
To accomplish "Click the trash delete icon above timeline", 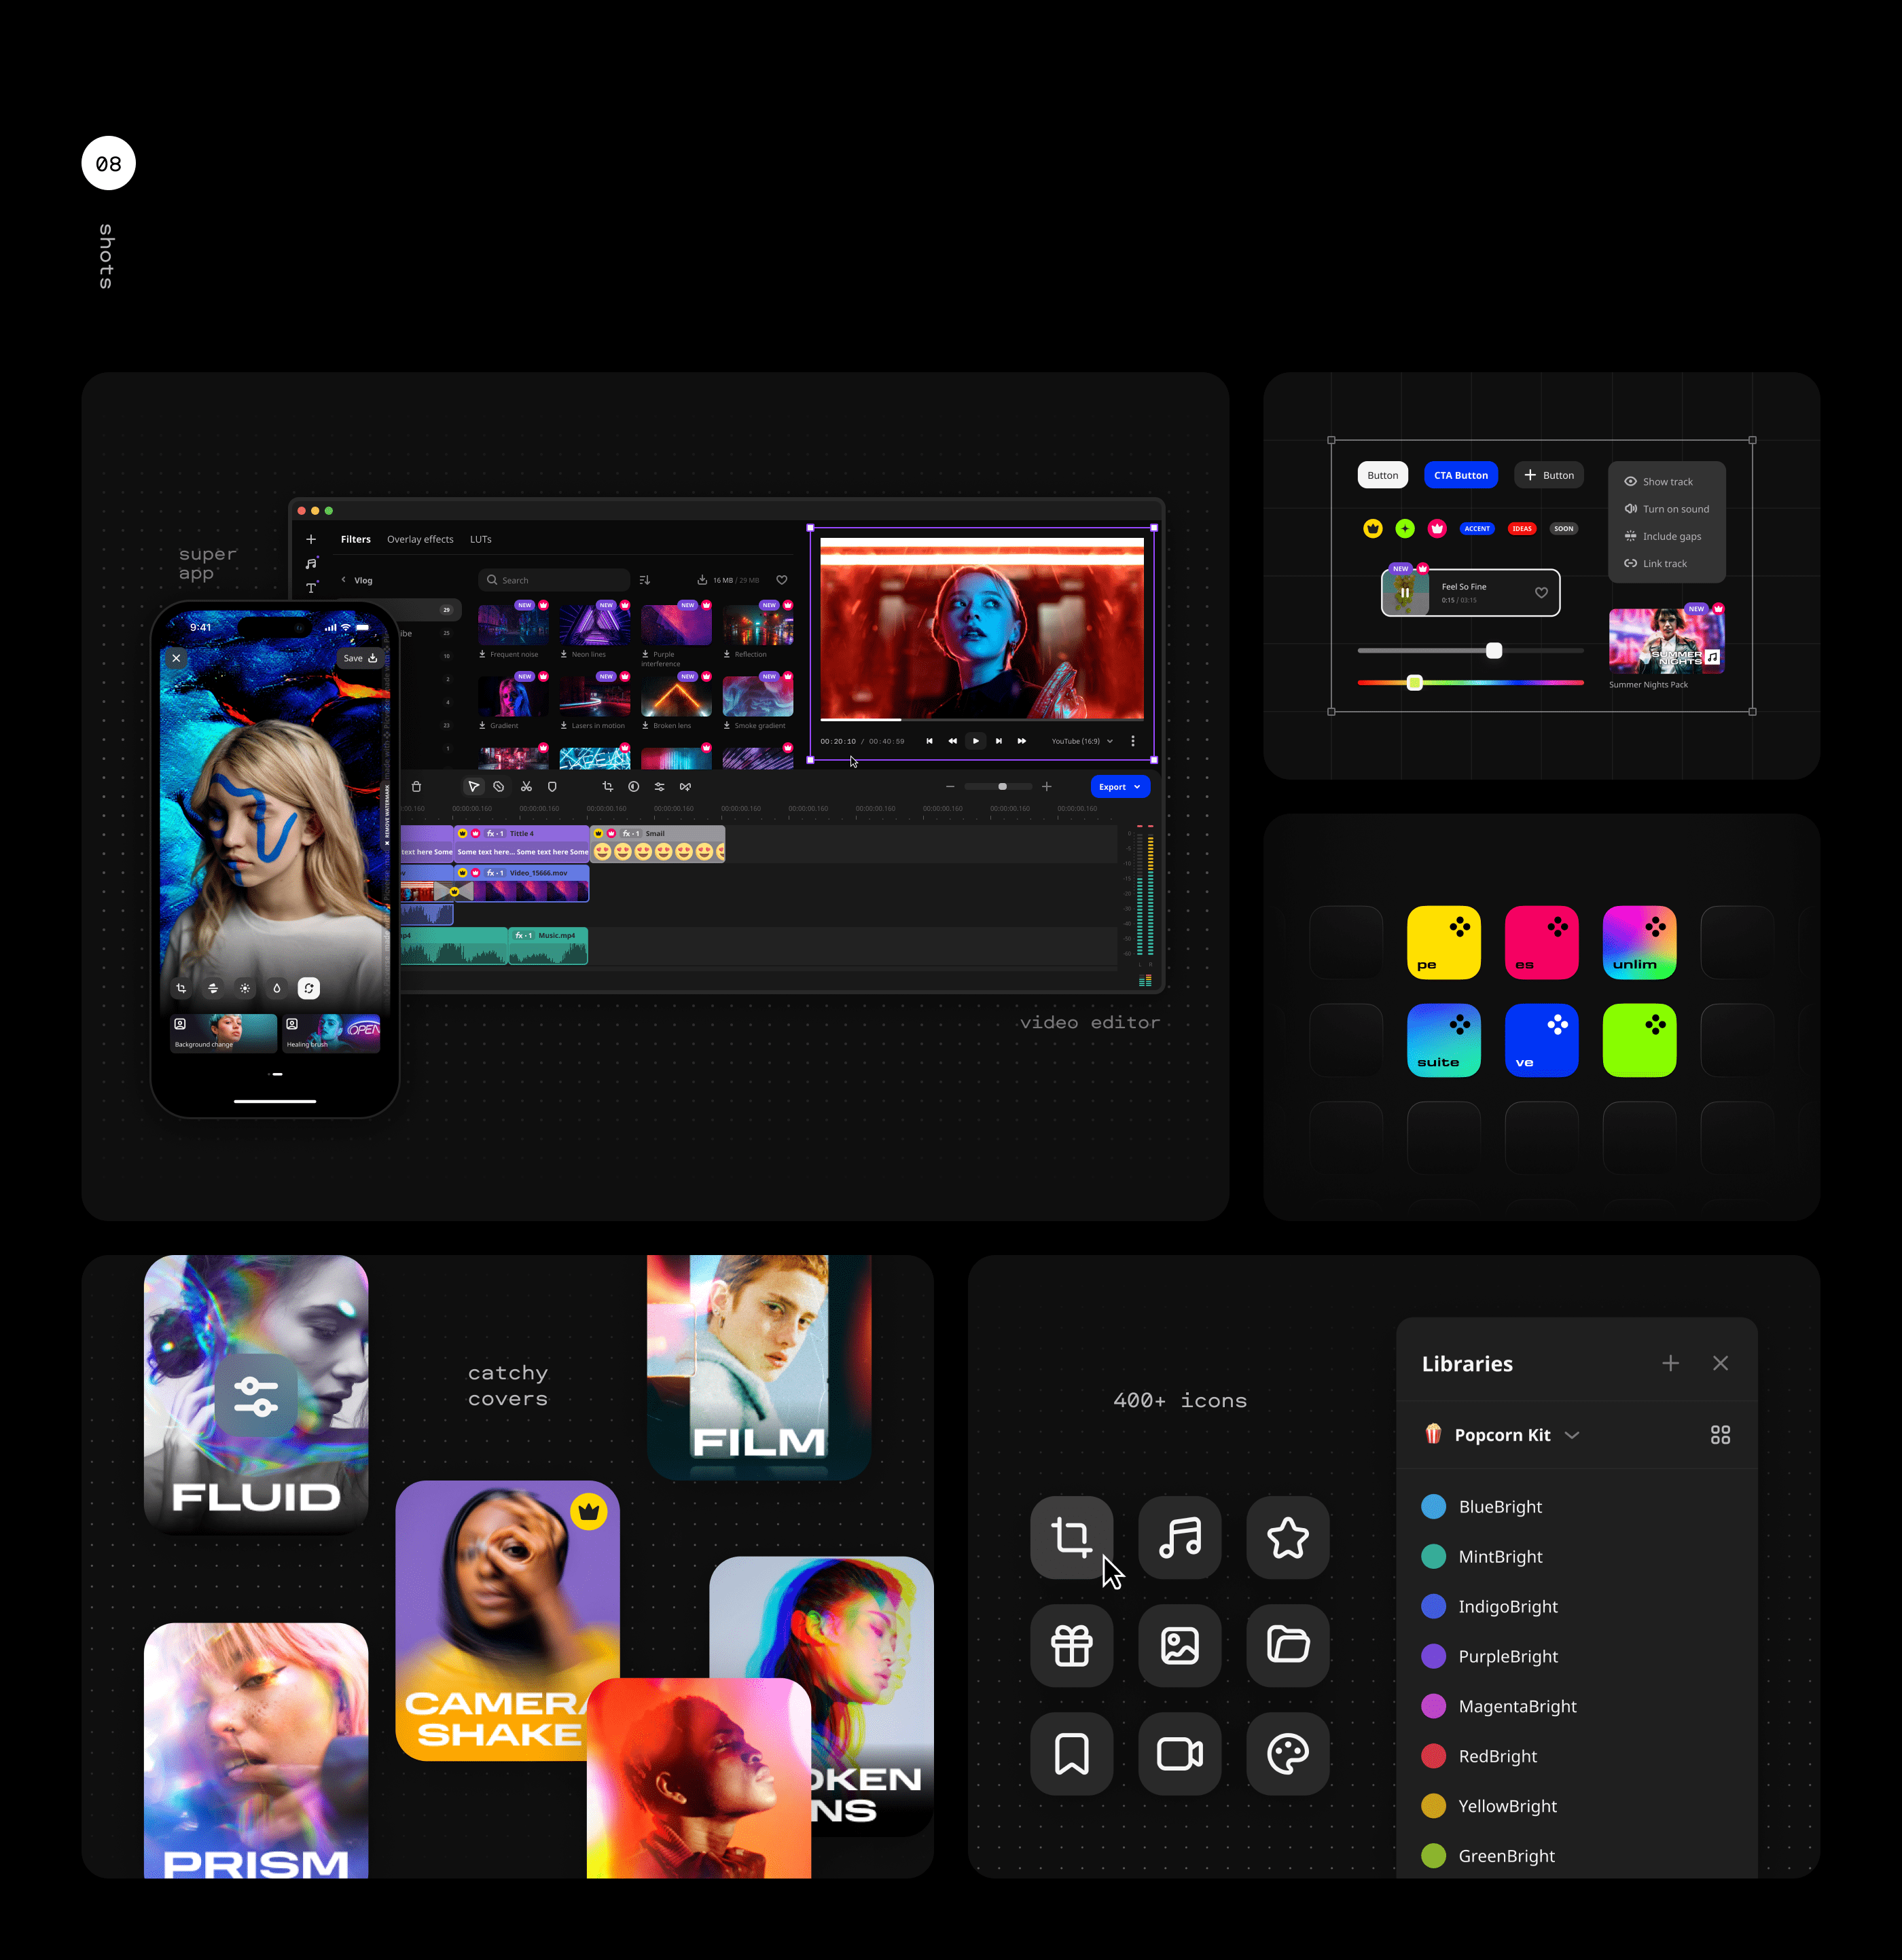I will coord(417,787).
